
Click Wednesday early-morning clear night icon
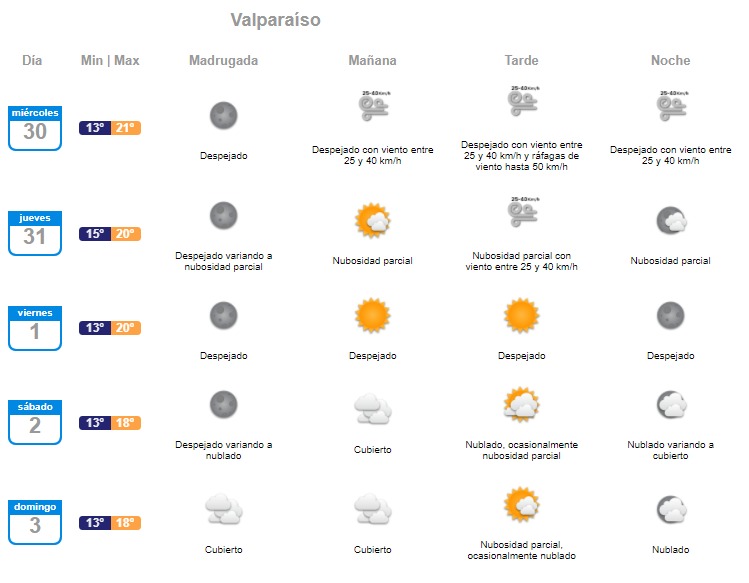[x=223, y=115]
